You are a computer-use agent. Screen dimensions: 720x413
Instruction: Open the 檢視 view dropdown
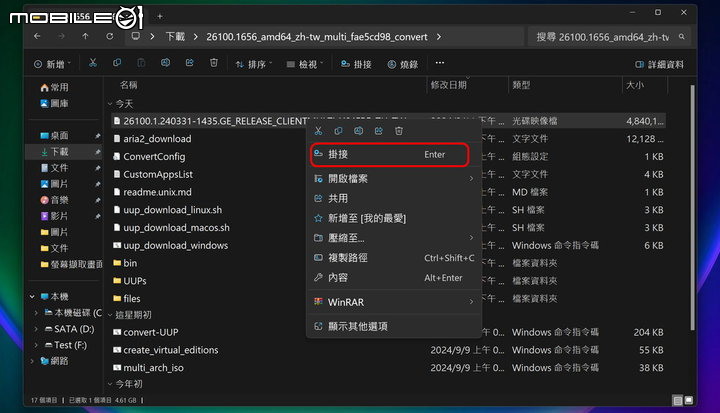305,64
